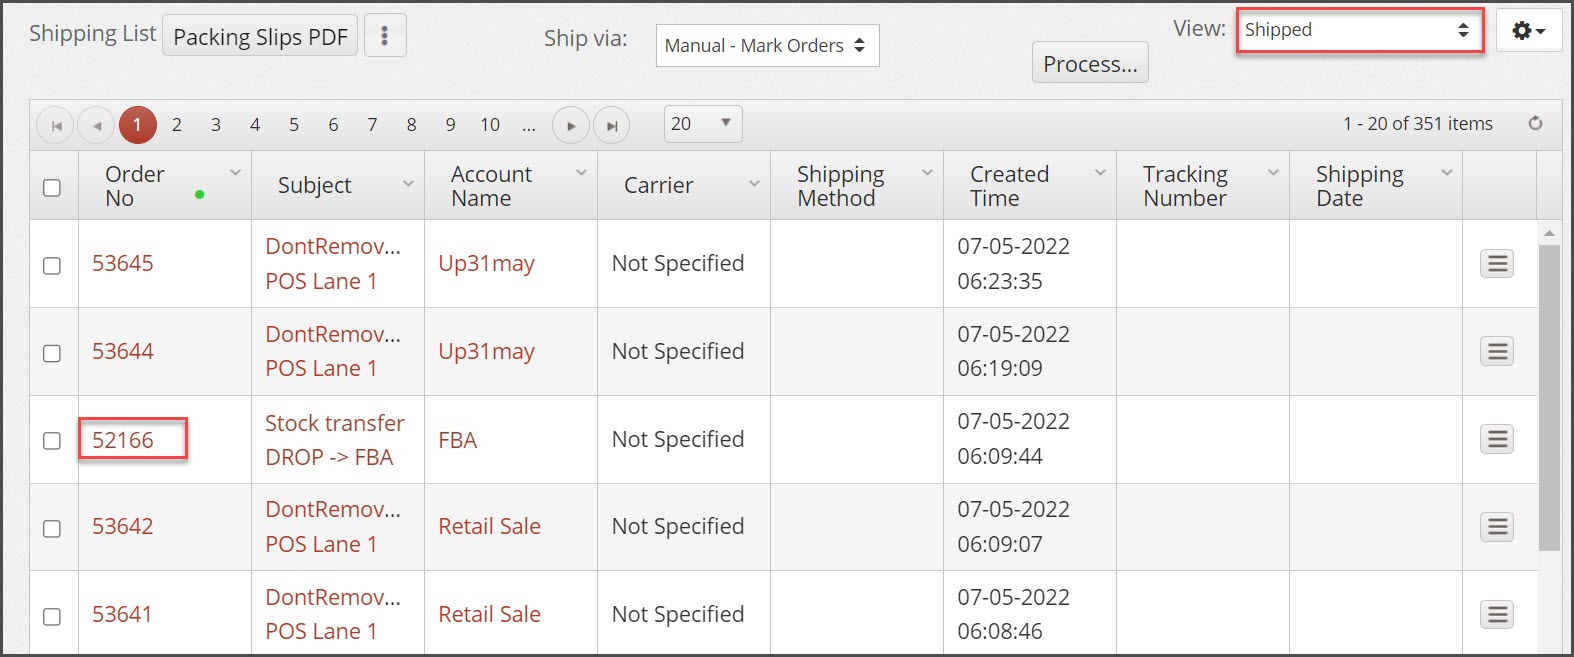
Task: Go to page 3
Action: [x=216, y=125]
